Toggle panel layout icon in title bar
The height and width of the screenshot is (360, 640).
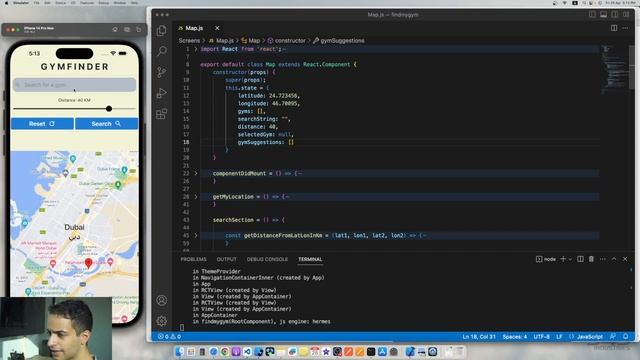pos(603,14)
